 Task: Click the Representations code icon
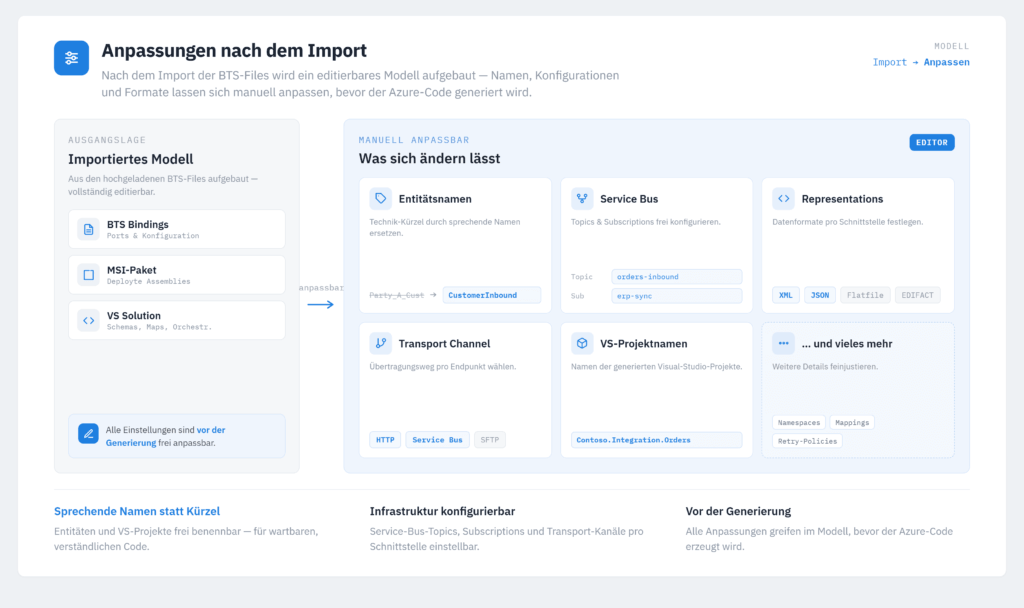point(784,199)
